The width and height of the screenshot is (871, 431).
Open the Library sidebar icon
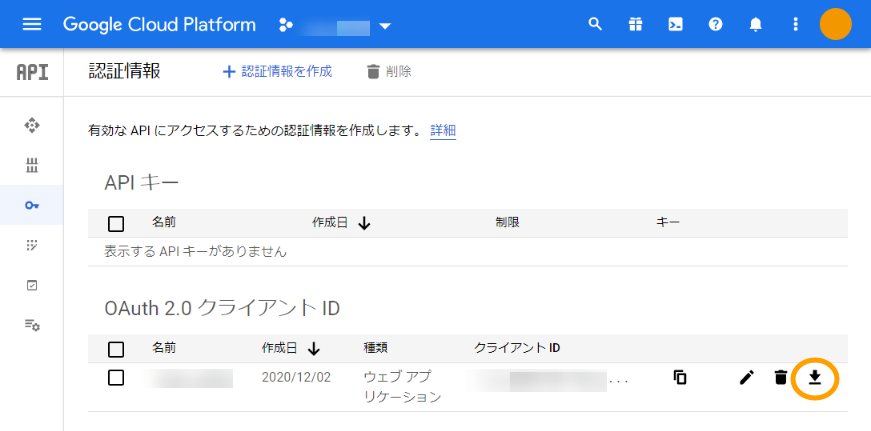click(32, 165)
